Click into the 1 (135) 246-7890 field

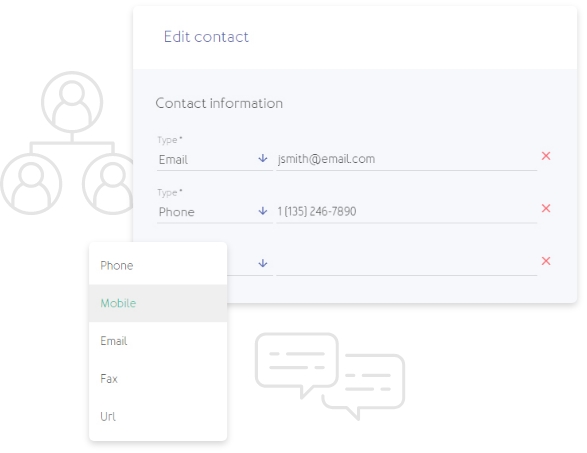[407, 212]
